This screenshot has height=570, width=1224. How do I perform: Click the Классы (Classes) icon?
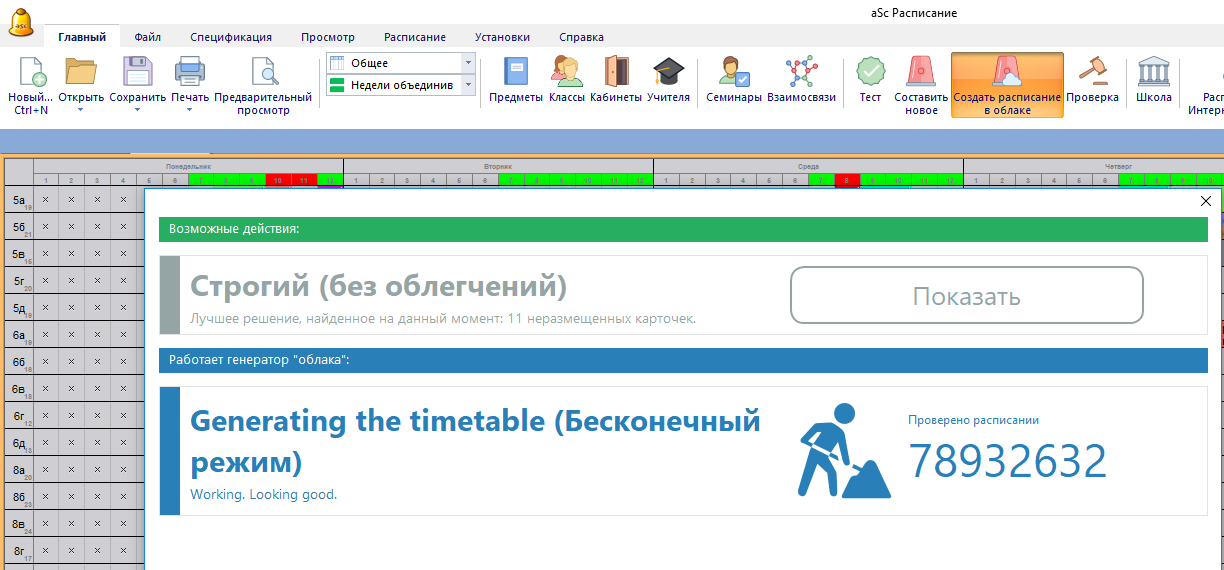click(566, 73)
